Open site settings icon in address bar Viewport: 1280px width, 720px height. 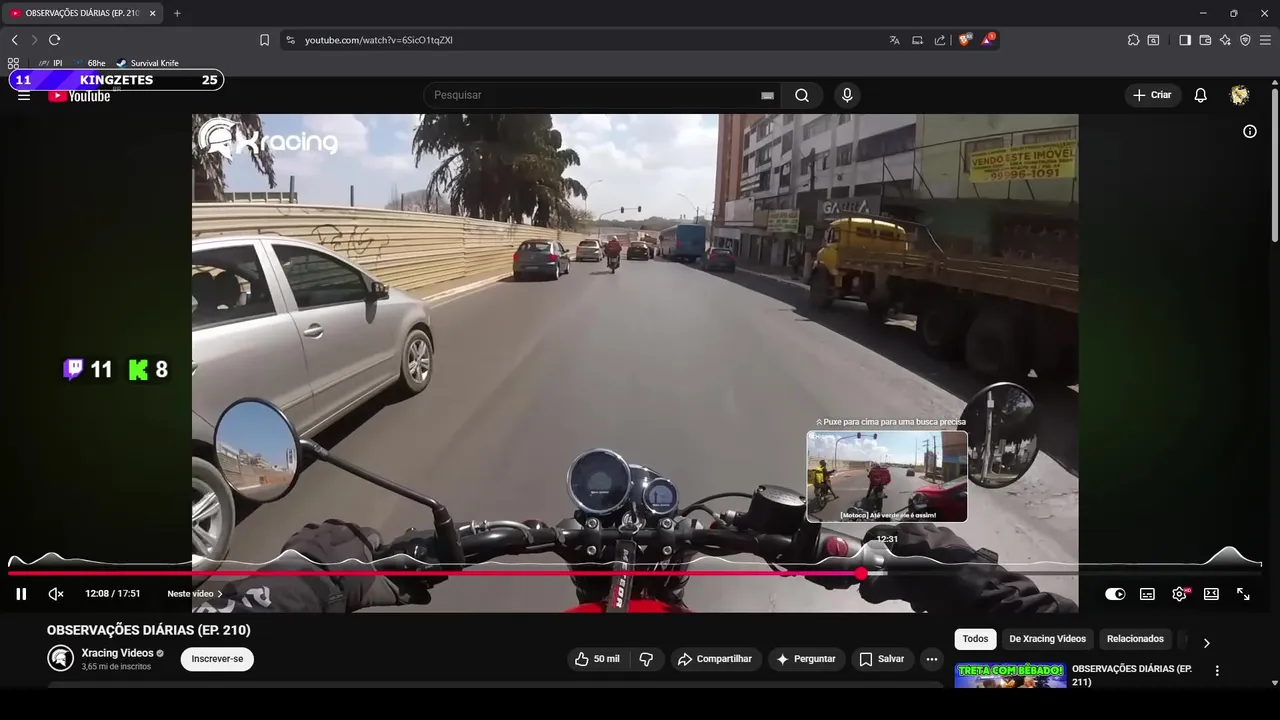click(290, 40)
